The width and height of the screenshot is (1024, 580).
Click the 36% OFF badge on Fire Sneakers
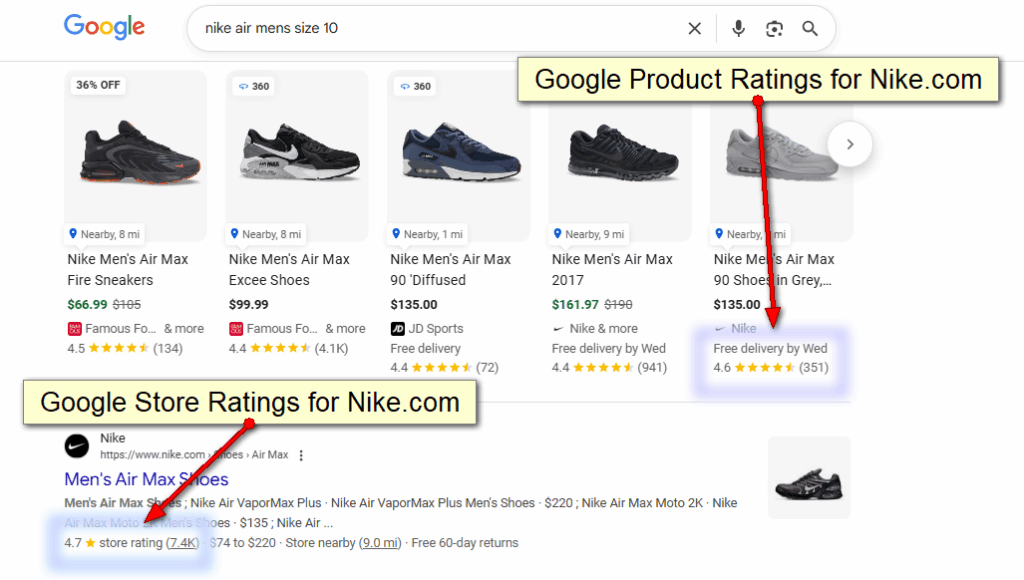coord(98,86)
